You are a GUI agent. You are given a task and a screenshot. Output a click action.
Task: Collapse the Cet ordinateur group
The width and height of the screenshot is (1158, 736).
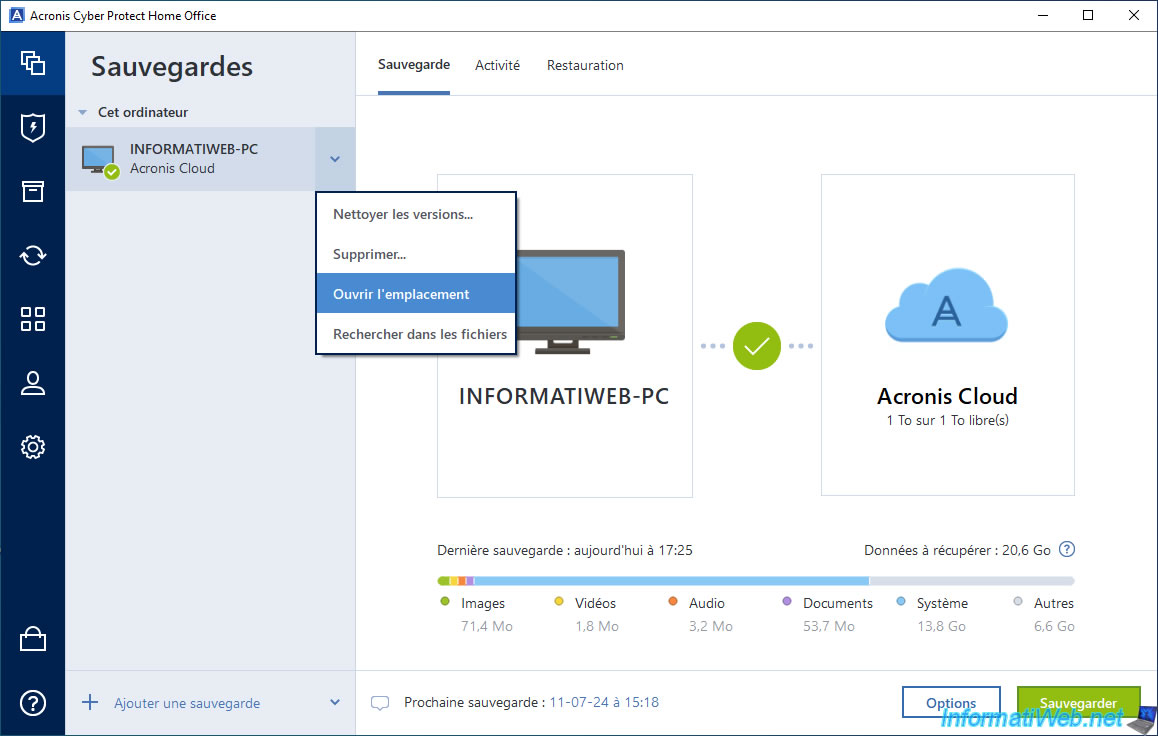tap(83, 112)
